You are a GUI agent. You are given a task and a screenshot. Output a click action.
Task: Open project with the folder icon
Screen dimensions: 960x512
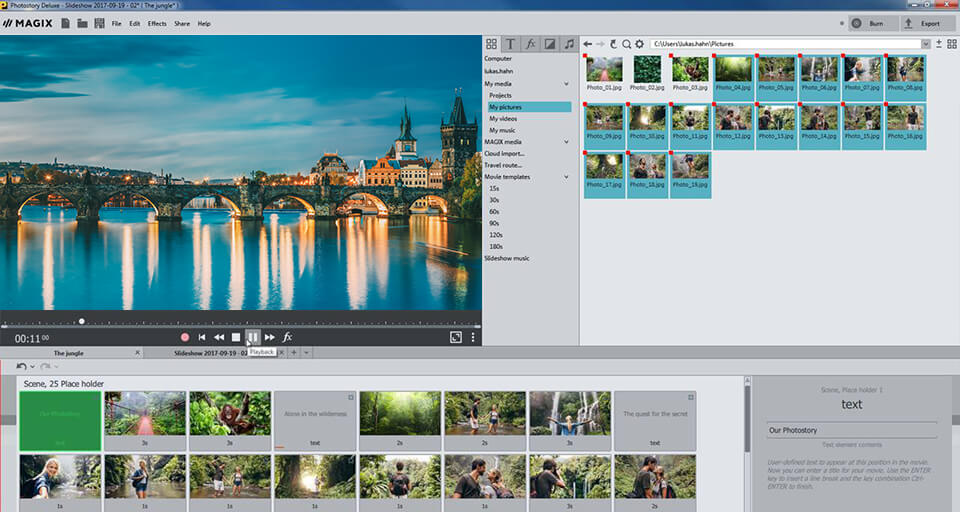click(82, 23)
